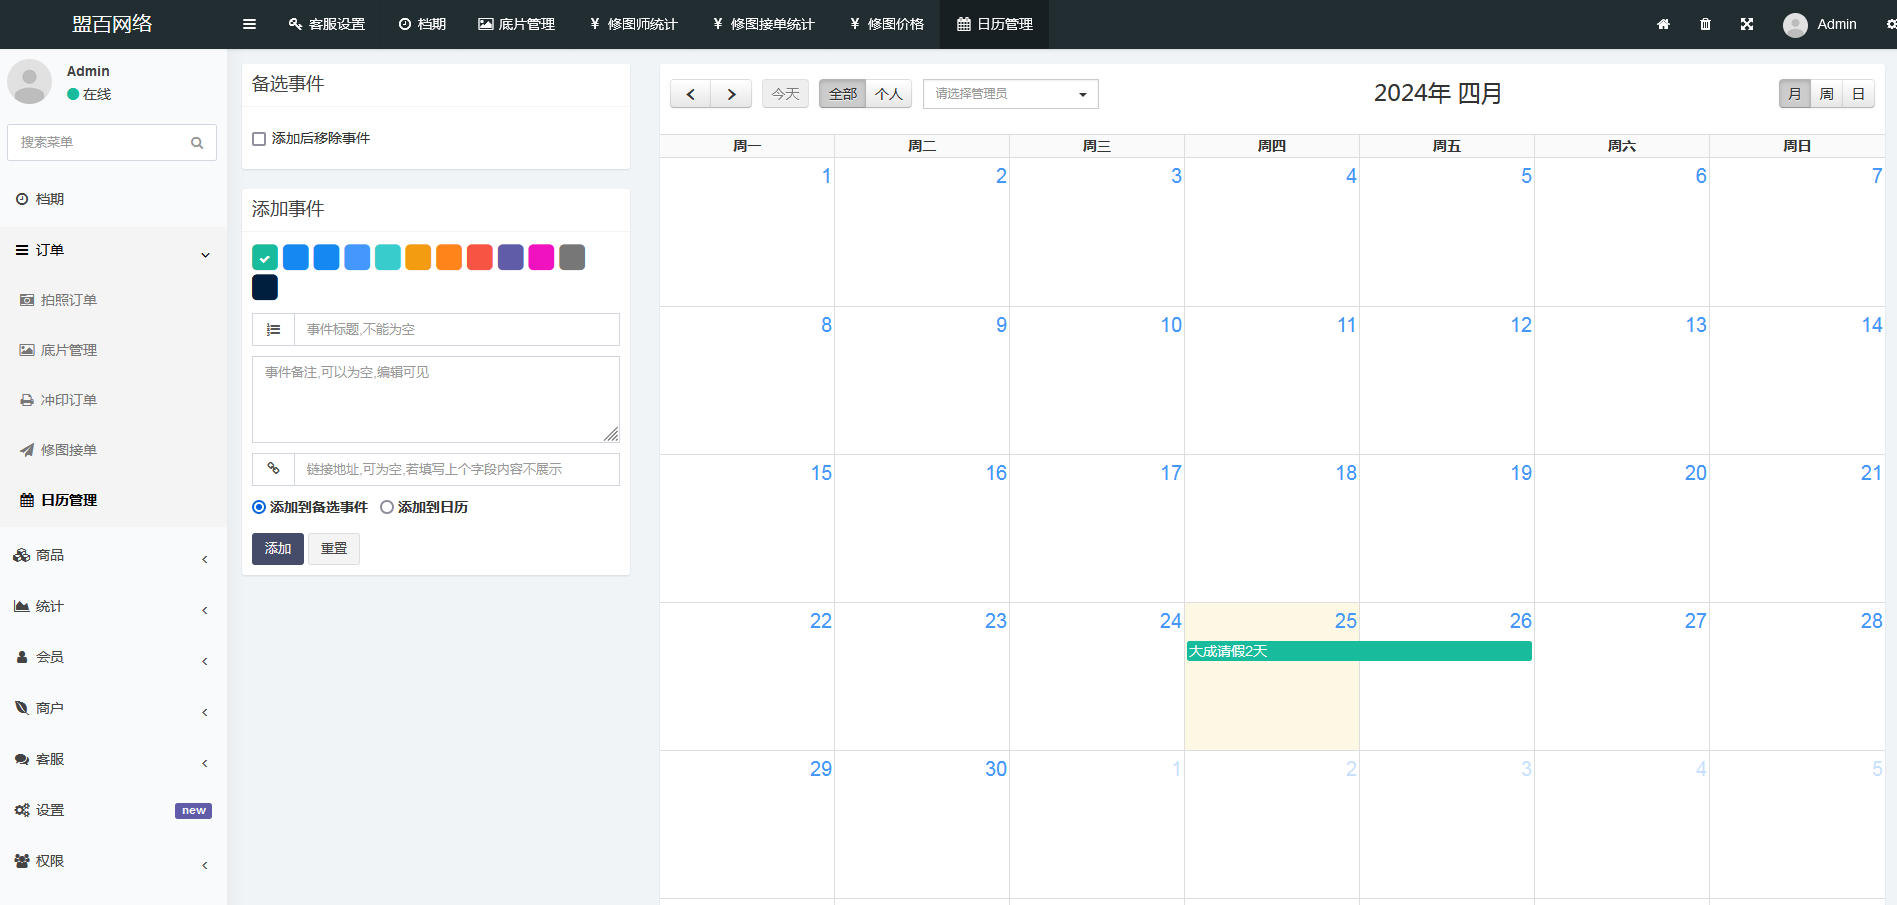1897x905 pixels.
Task: Click the 添加 button
Action: [x=277, y=549]
